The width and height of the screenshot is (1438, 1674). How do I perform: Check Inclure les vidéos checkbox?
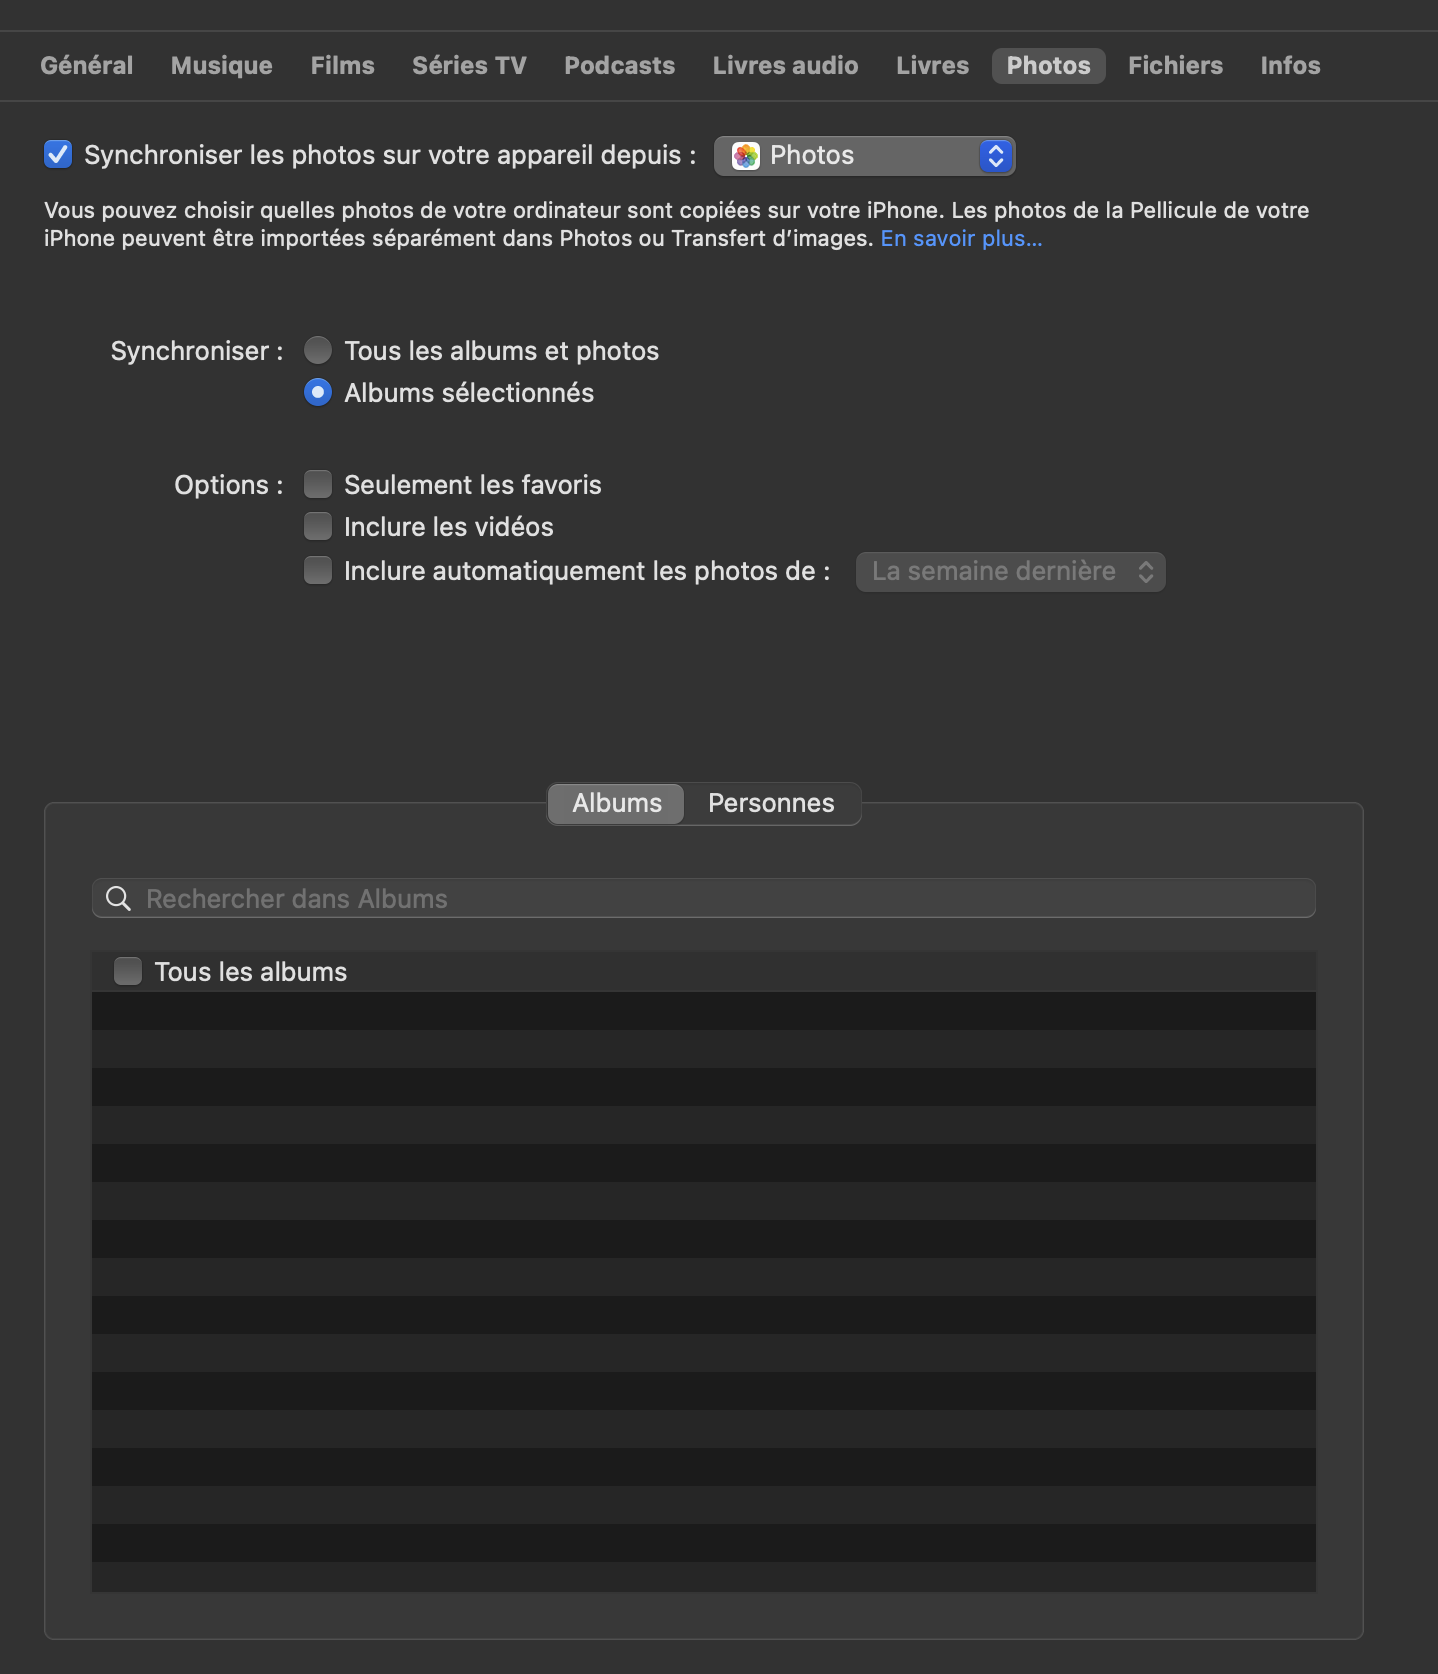coord(318,527)
